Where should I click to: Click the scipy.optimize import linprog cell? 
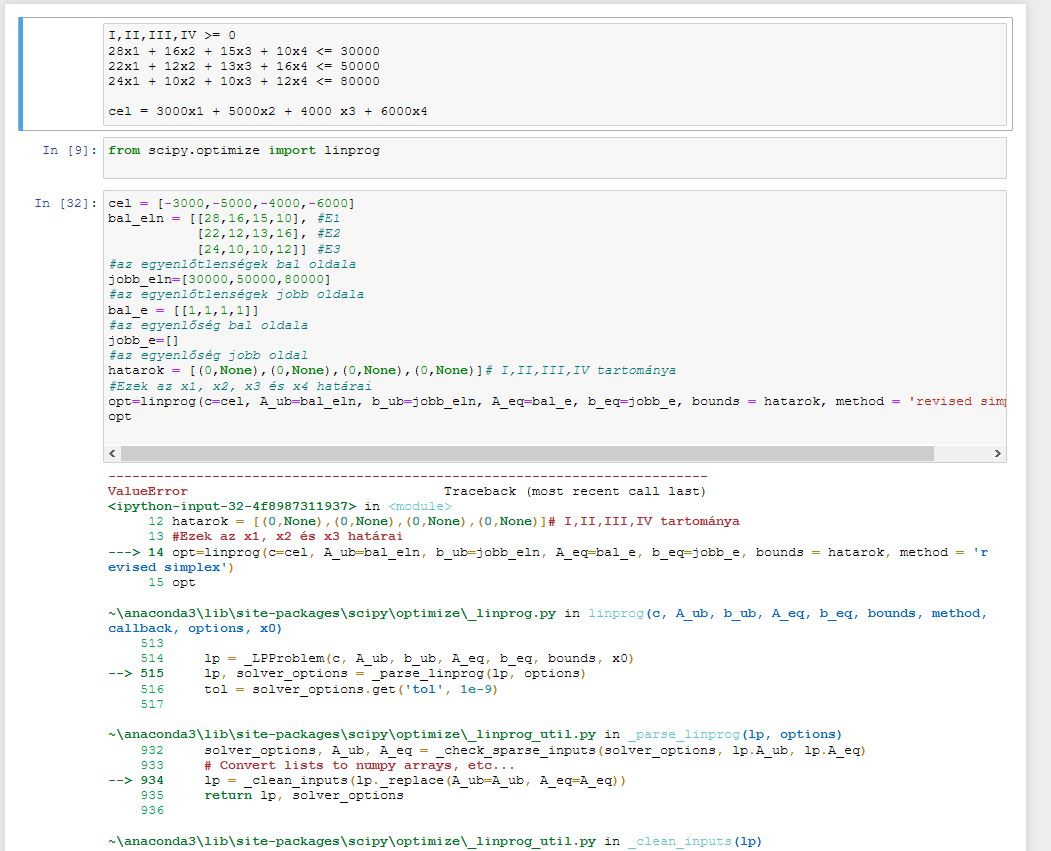(244, 151)
